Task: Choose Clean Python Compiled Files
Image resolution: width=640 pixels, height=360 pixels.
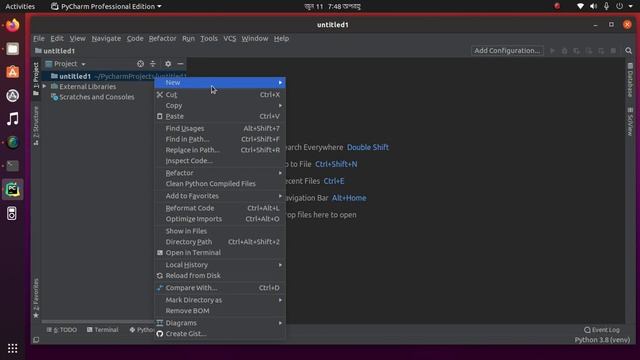Action: coord(220,184)
